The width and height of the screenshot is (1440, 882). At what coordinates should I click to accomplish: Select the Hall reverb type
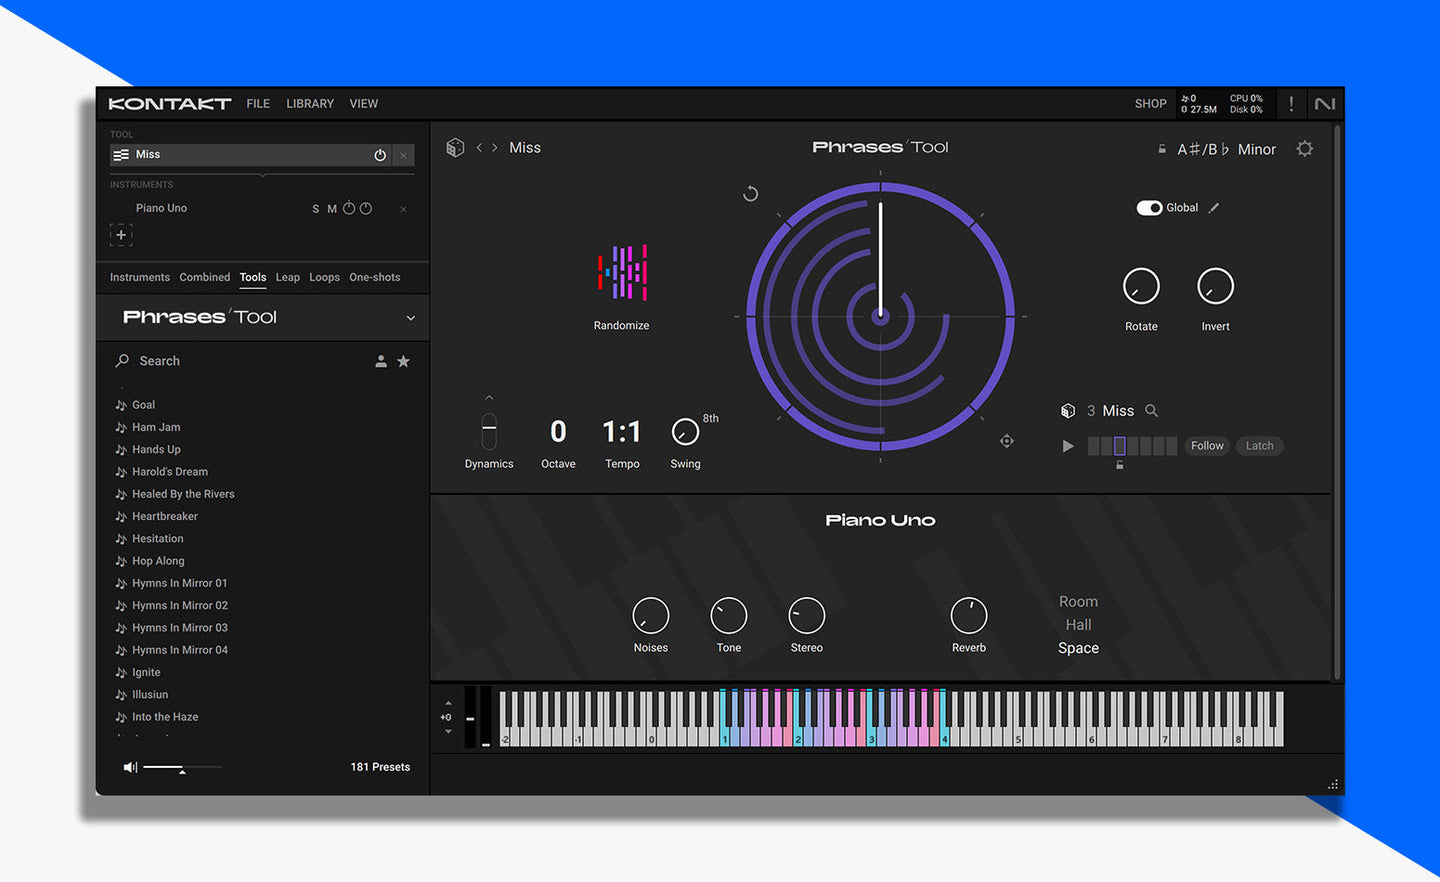(x=1078, y=625)
